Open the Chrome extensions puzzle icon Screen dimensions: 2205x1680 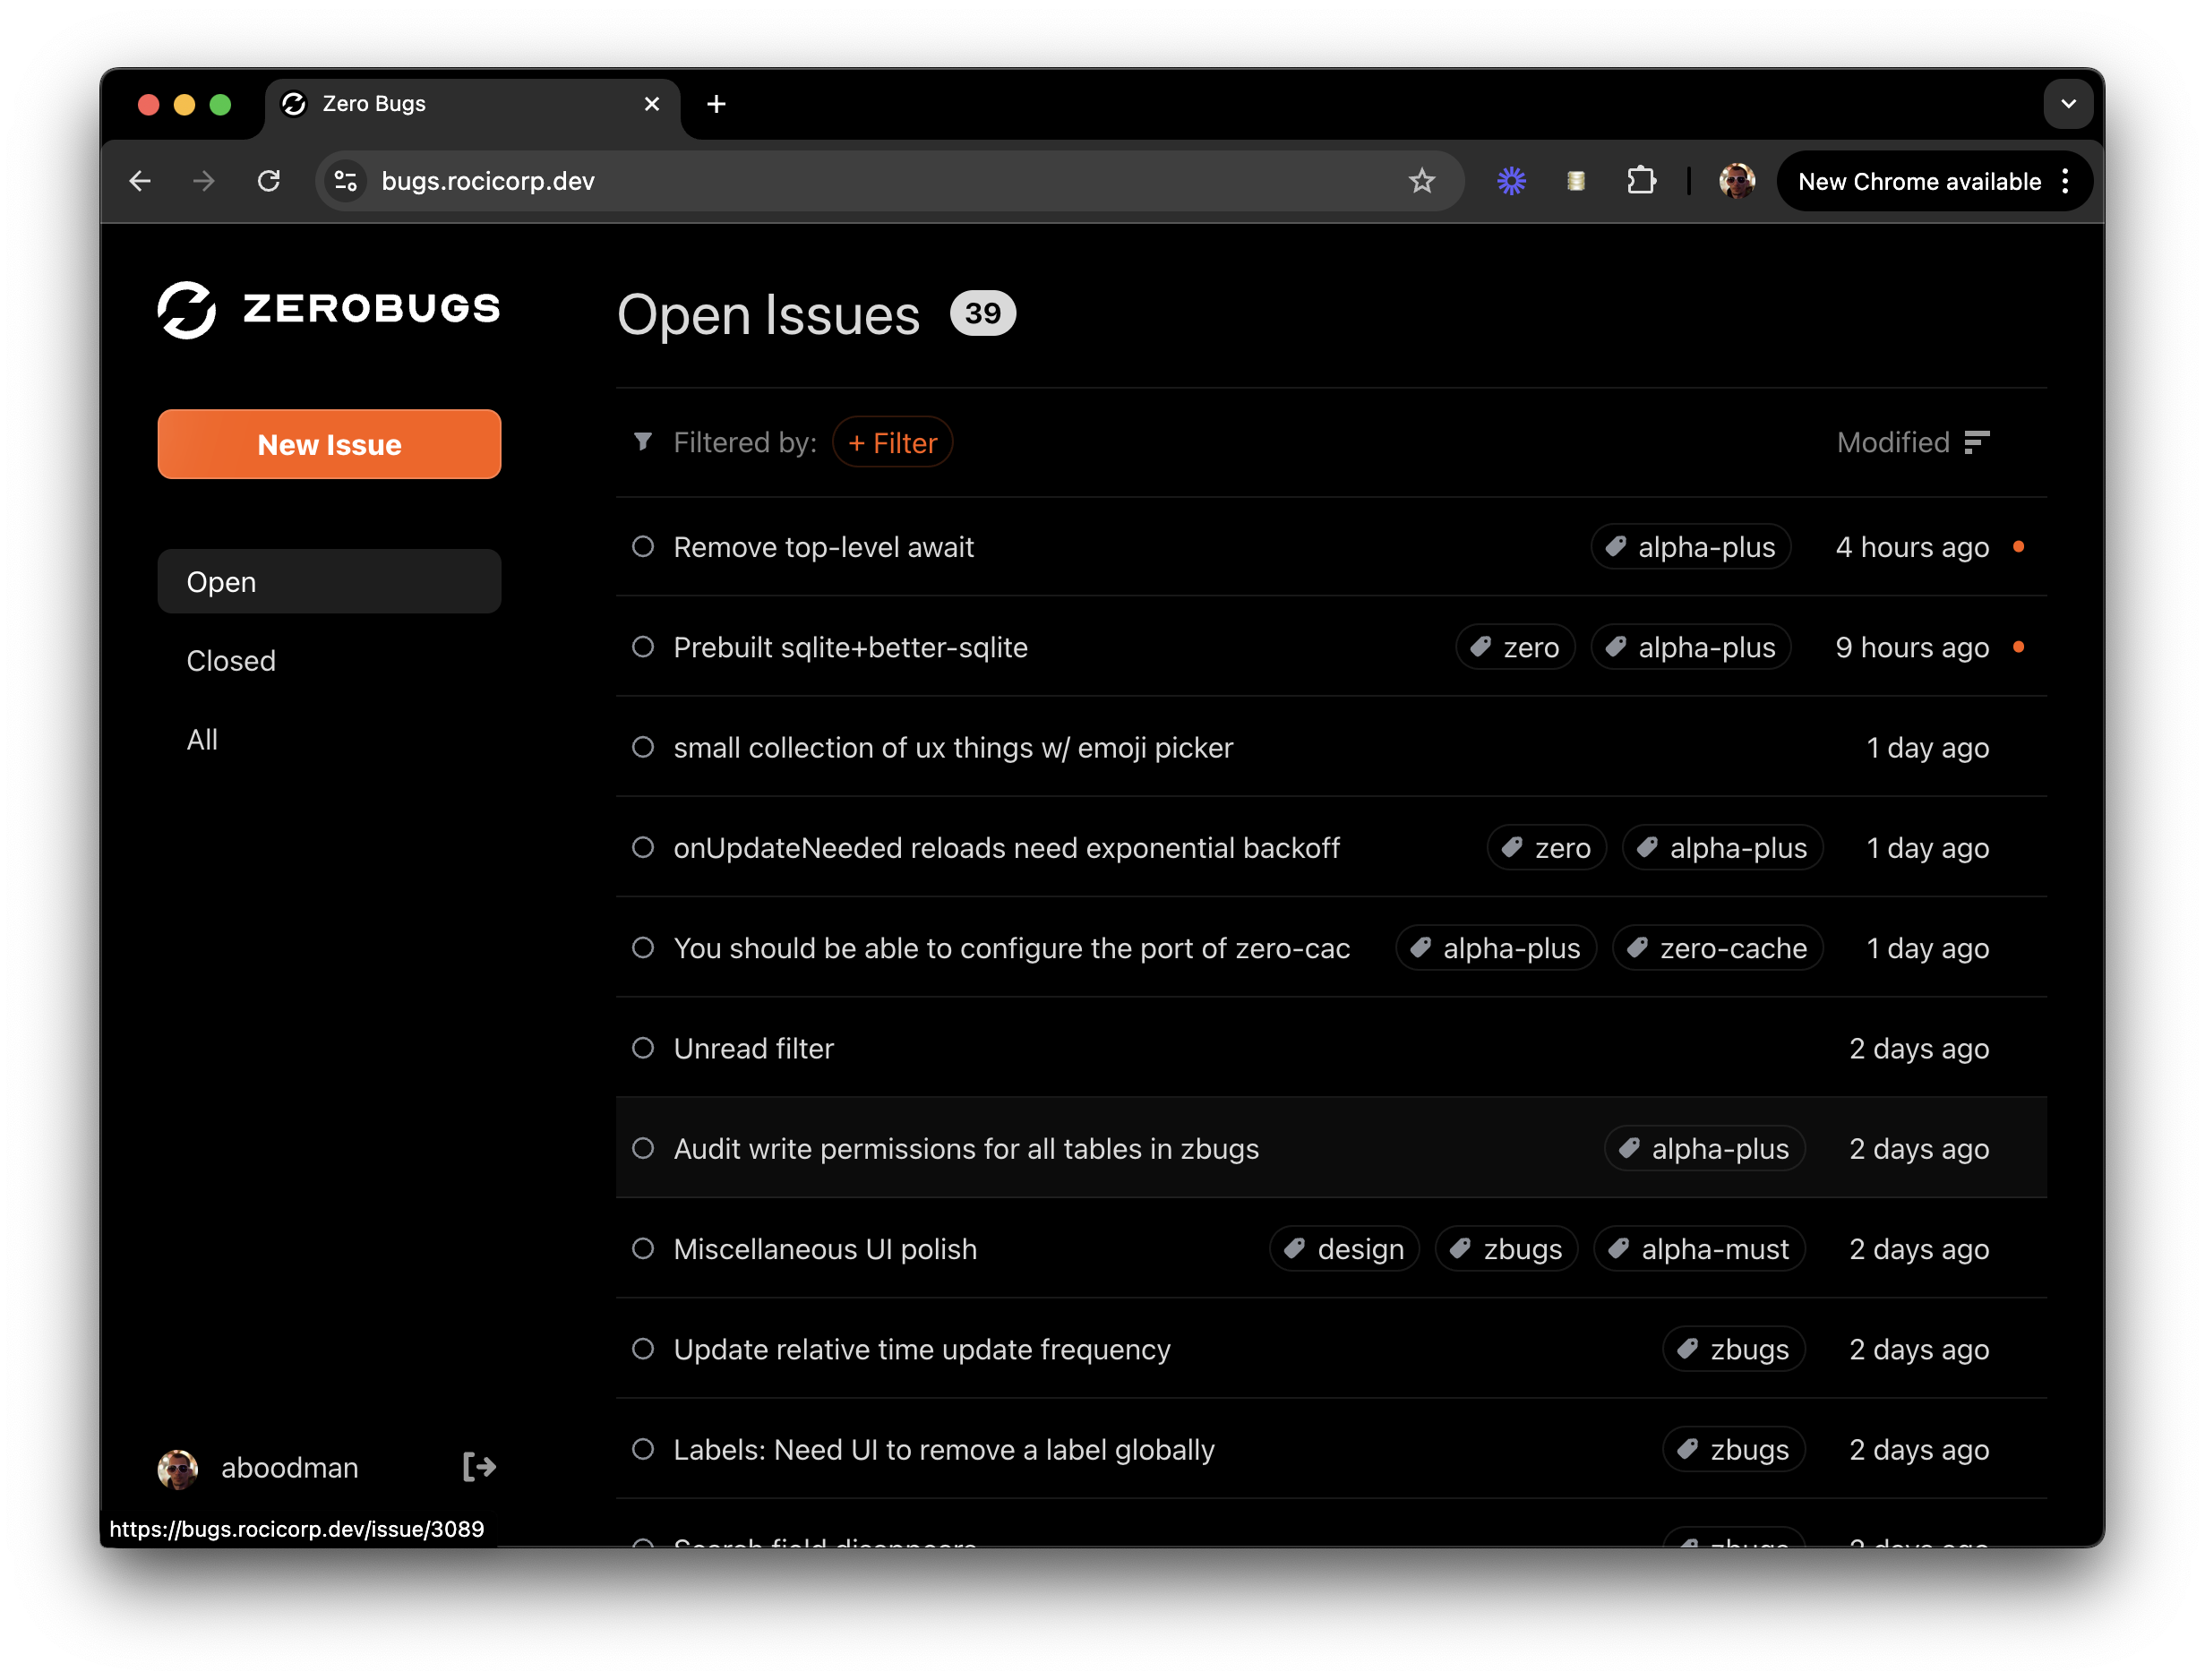[1640, 181]
